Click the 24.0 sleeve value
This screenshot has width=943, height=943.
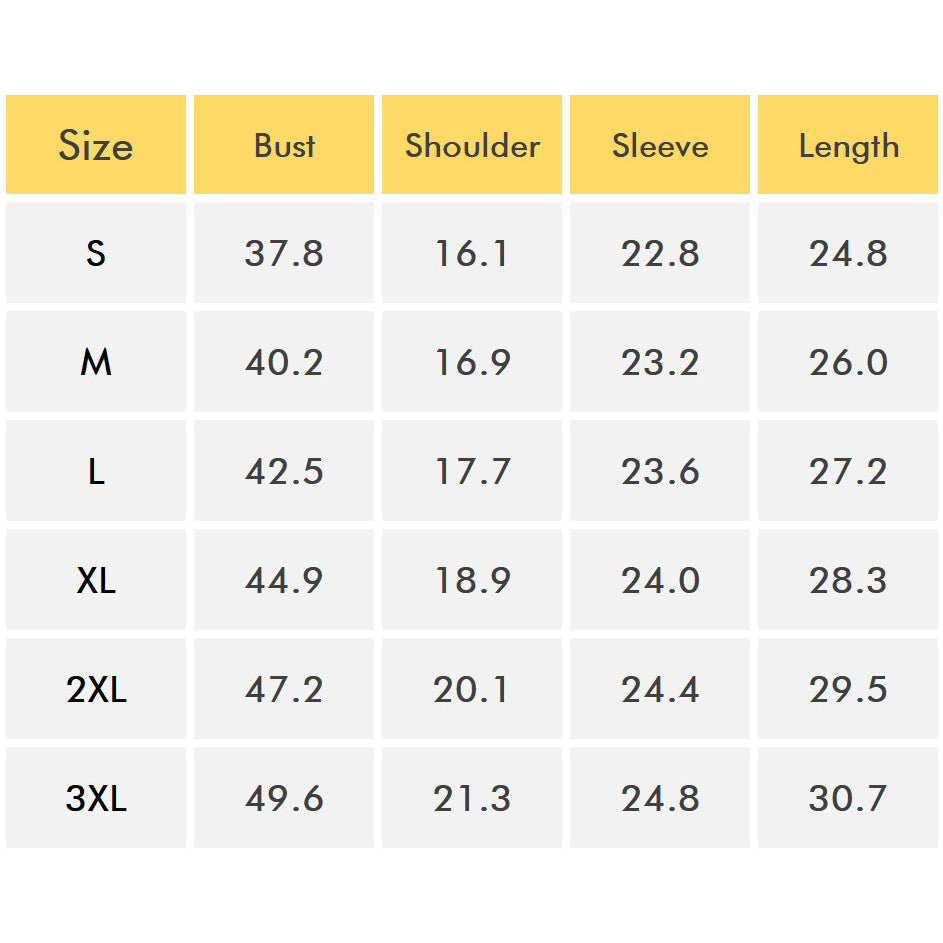click(660, 580)
